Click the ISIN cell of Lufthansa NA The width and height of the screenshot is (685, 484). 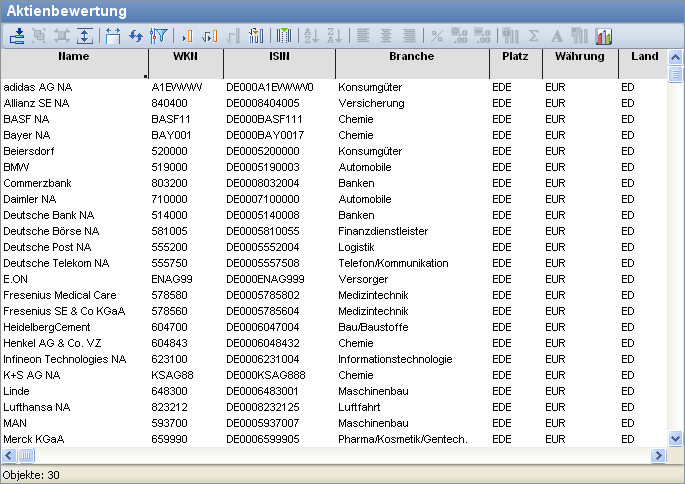click(262, 407)
